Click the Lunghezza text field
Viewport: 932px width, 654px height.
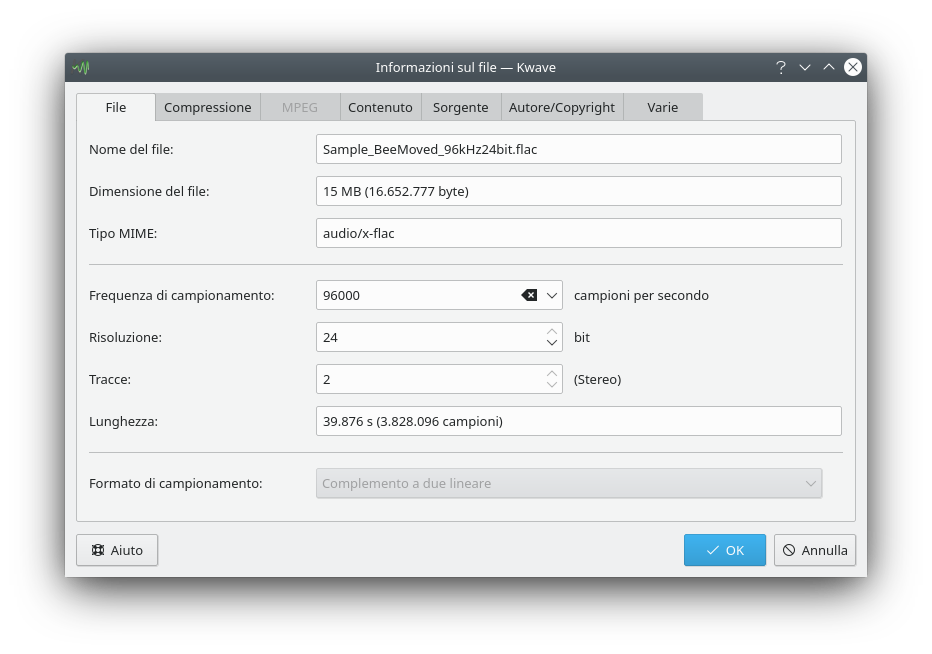(578, 421)
